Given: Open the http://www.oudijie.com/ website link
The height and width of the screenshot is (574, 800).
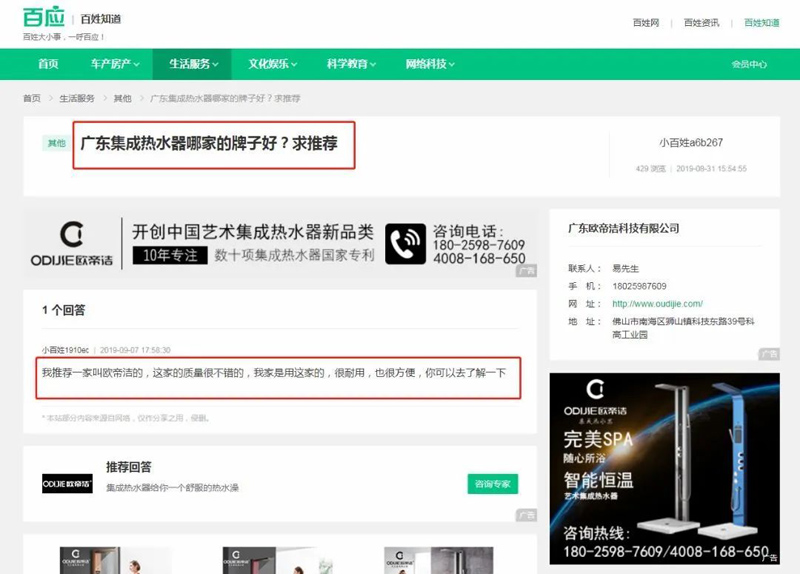Looking at the screenshot, I should pyautogui.click(x=657, y=304).
